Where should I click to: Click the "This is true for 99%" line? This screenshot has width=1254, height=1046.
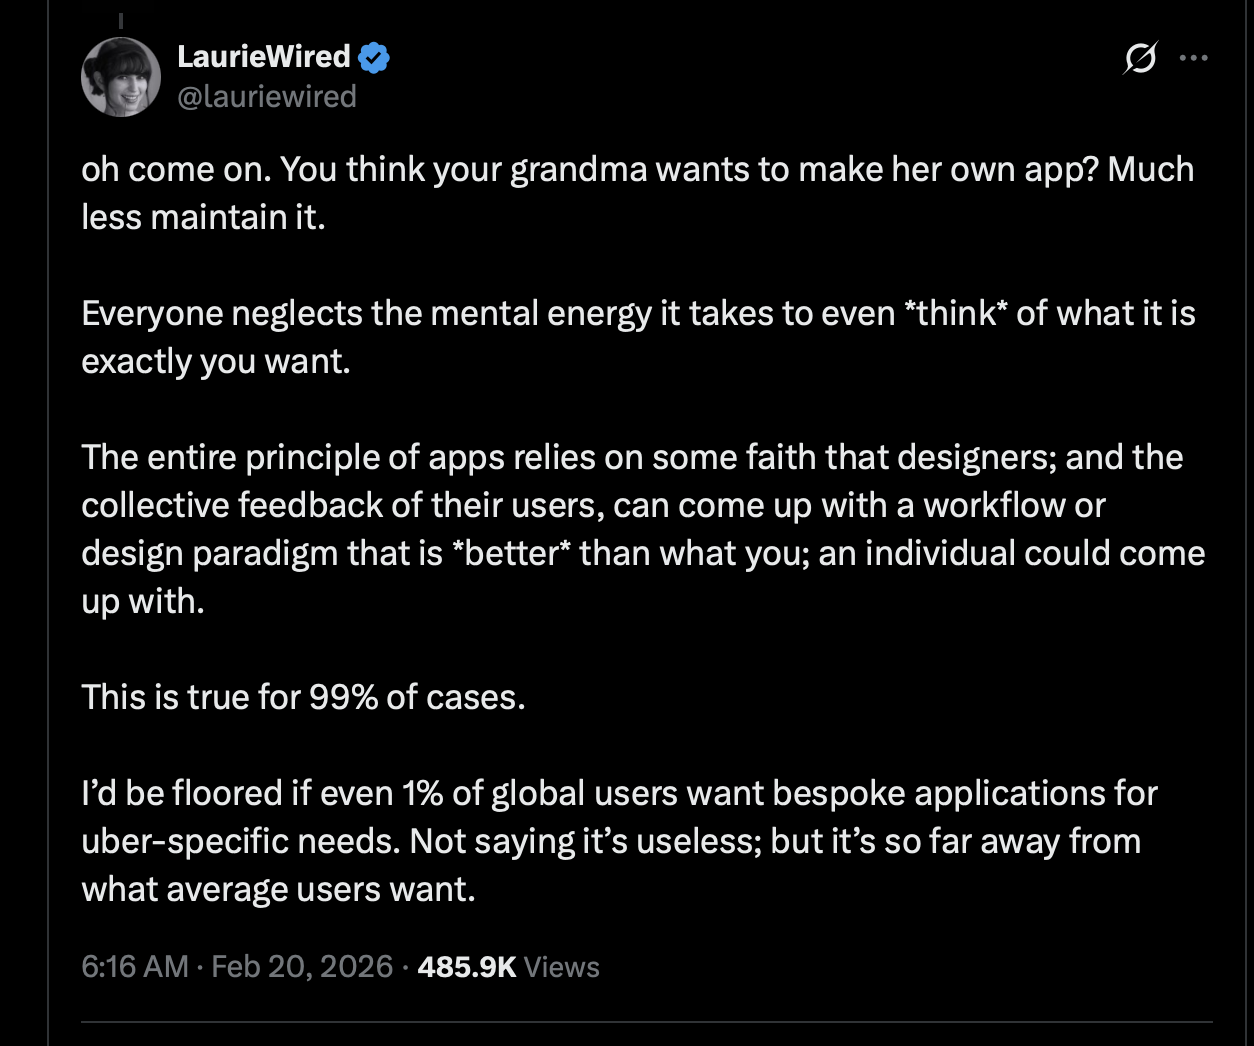[303, 697]
